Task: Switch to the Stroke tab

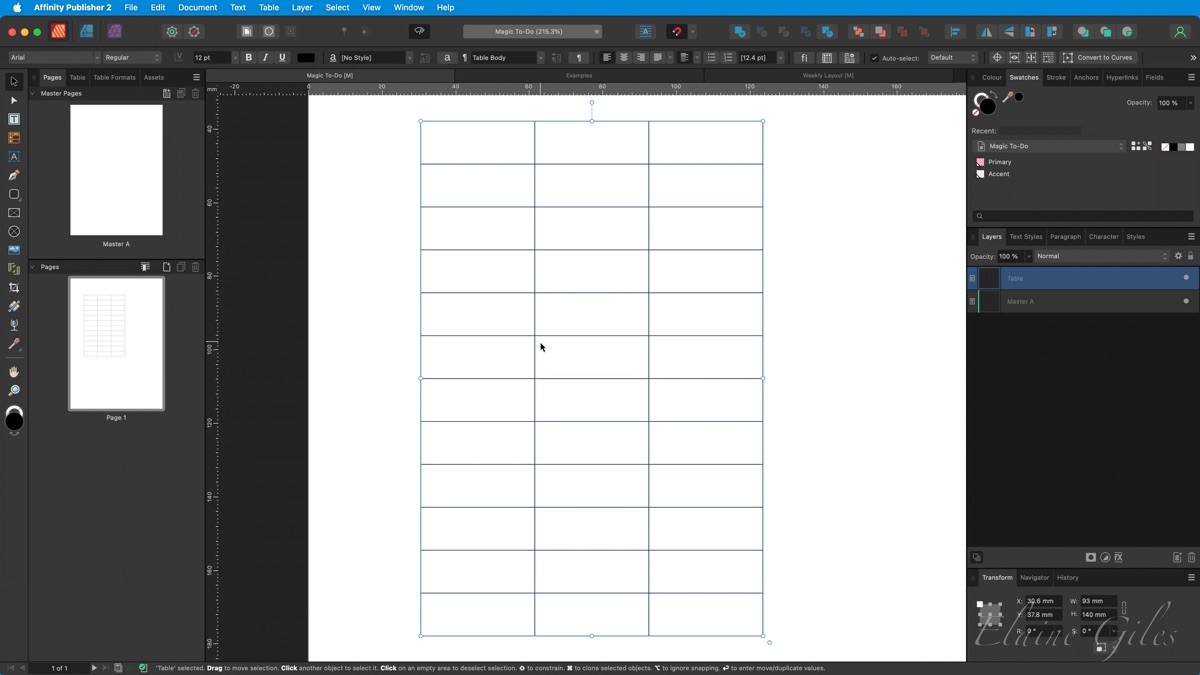Action: tap(1056, 77)
